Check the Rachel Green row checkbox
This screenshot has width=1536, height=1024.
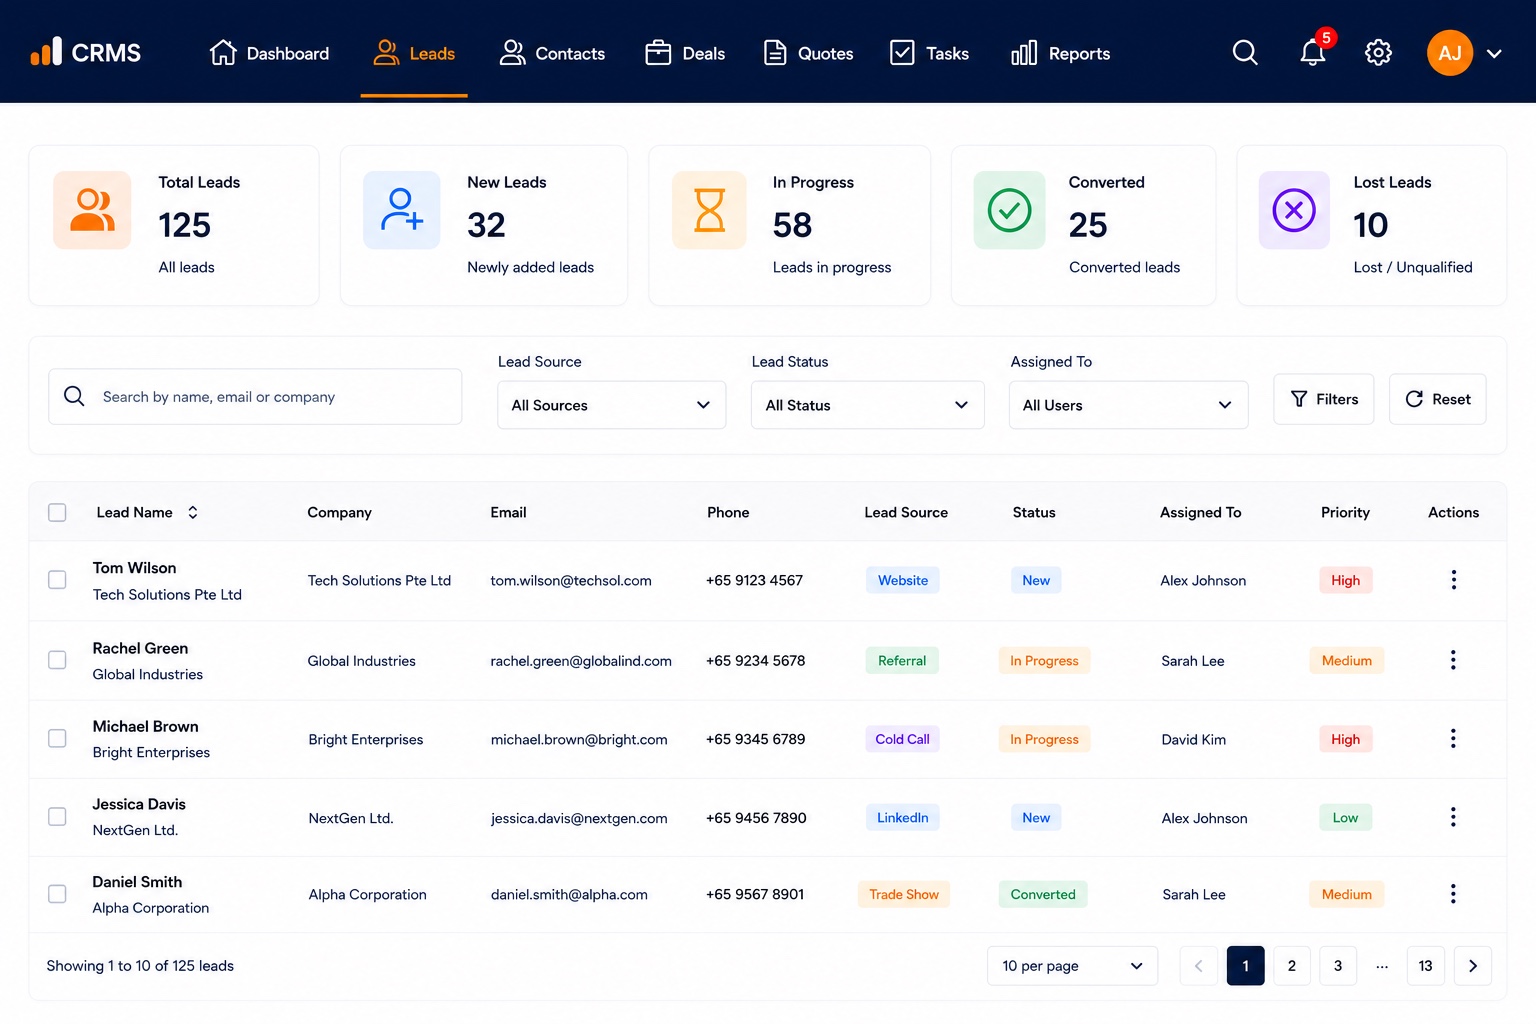coord(57,660)
